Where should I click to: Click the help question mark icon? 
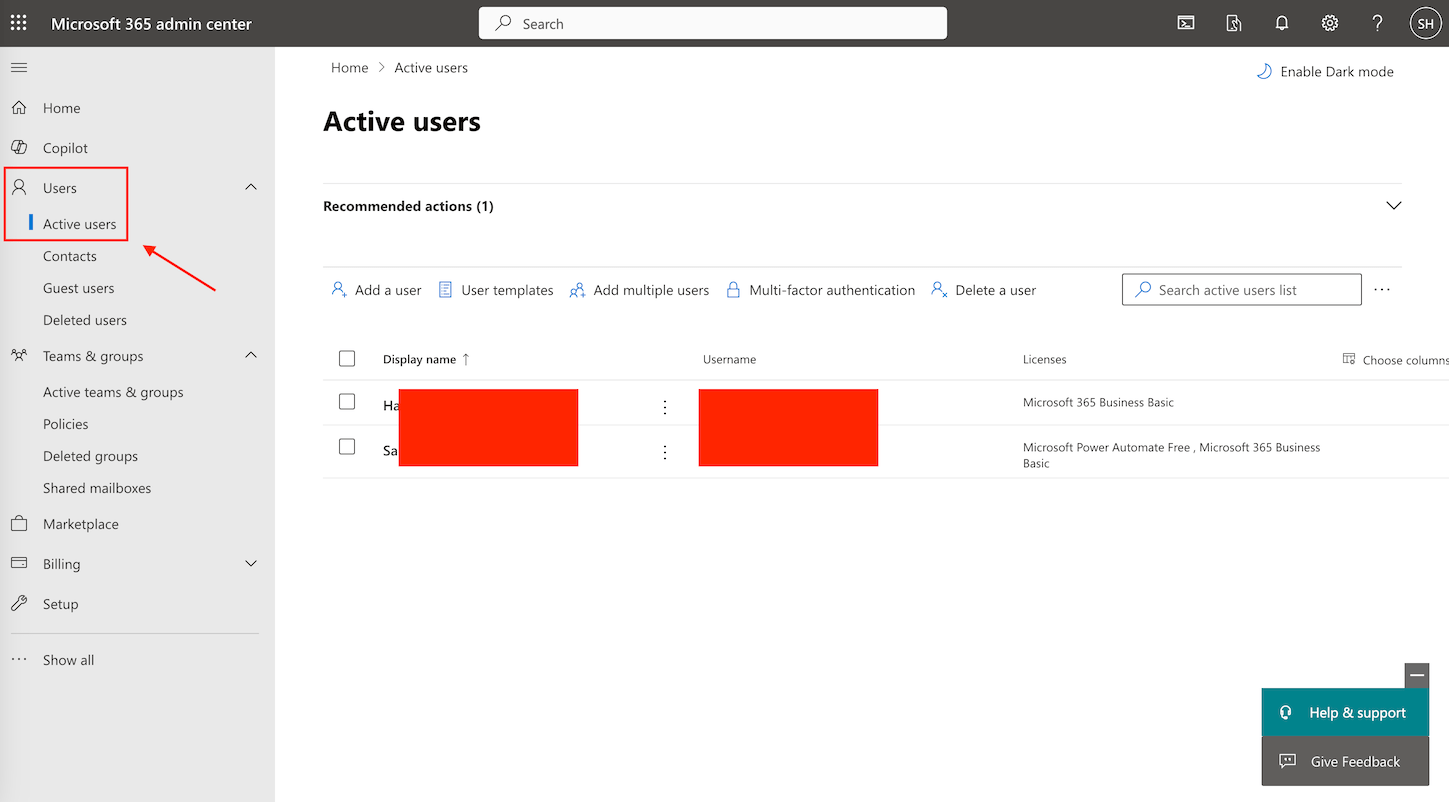[1378, 23]
